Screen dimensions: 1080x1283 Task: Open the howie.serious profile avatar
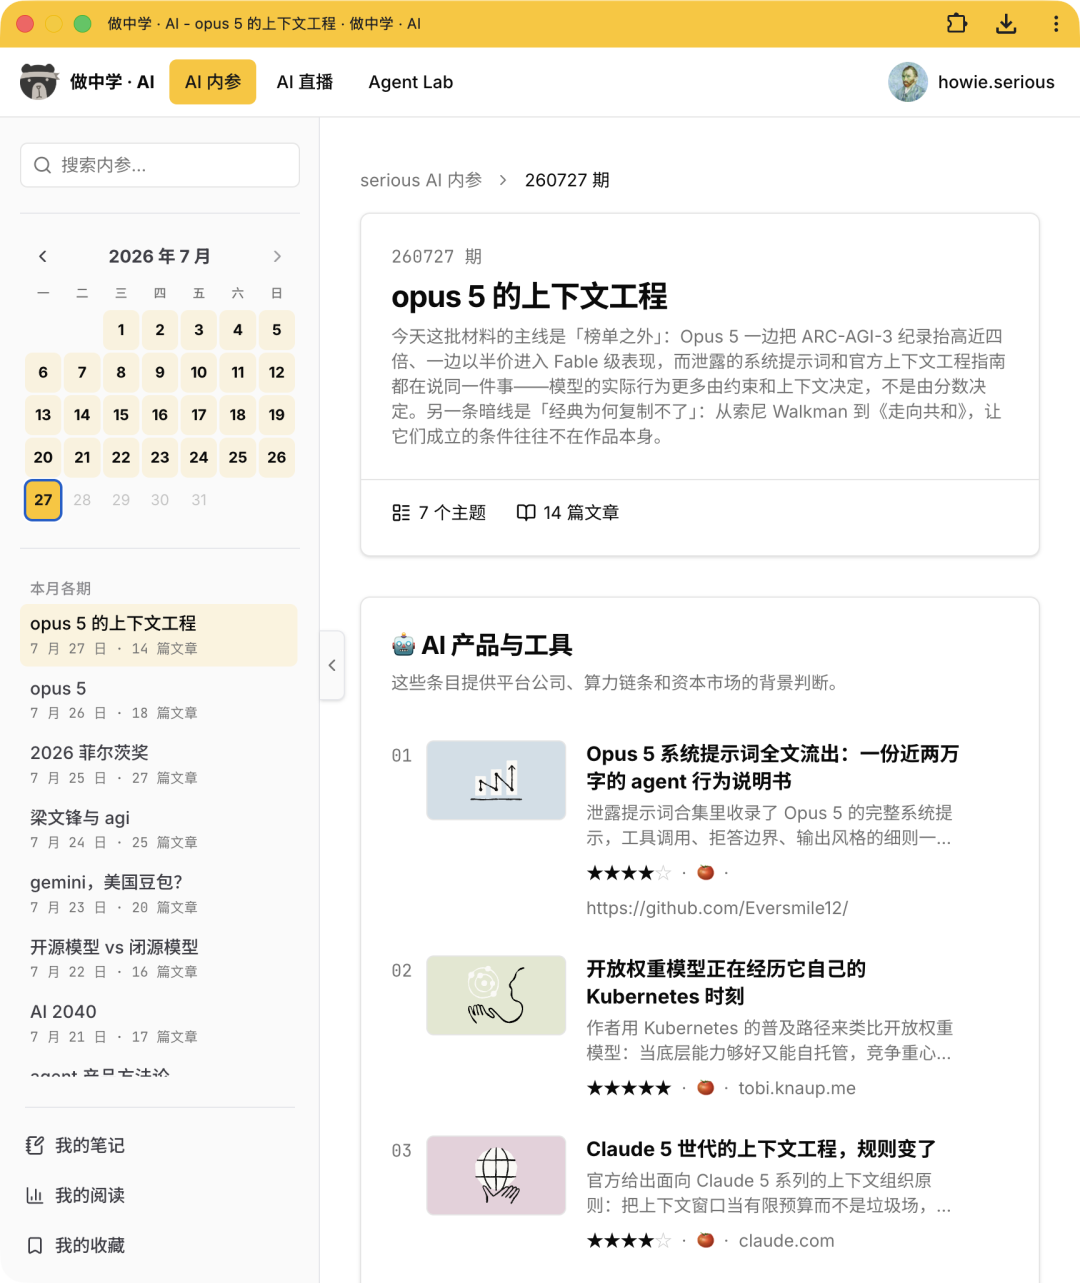tap(908, 82)
